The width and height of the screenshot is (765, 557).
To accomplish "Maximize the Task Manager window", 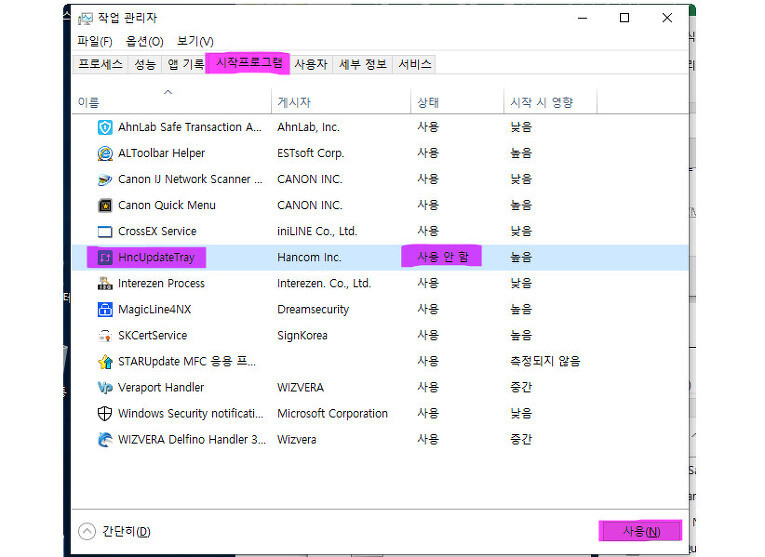I will click(624, 18).
